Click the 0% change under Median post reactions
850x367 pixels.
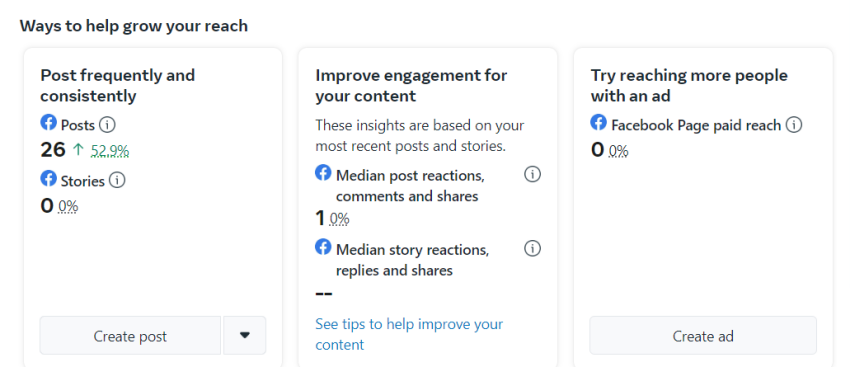tap(339, 219)
